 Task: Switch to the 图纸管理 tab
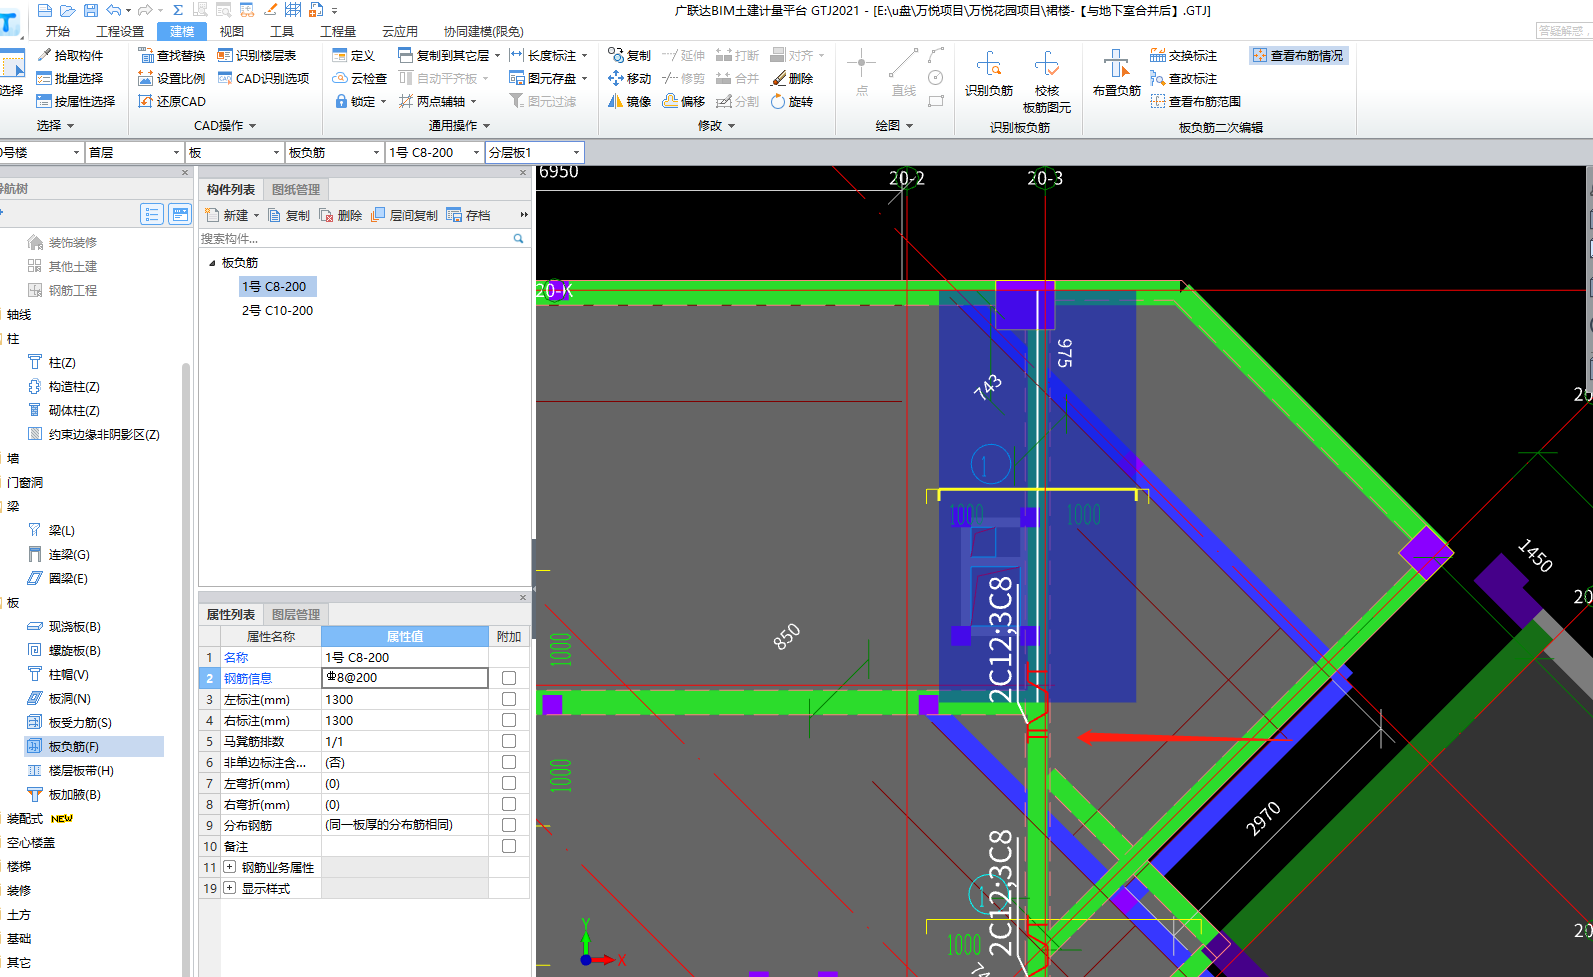[x=296, y=189]
